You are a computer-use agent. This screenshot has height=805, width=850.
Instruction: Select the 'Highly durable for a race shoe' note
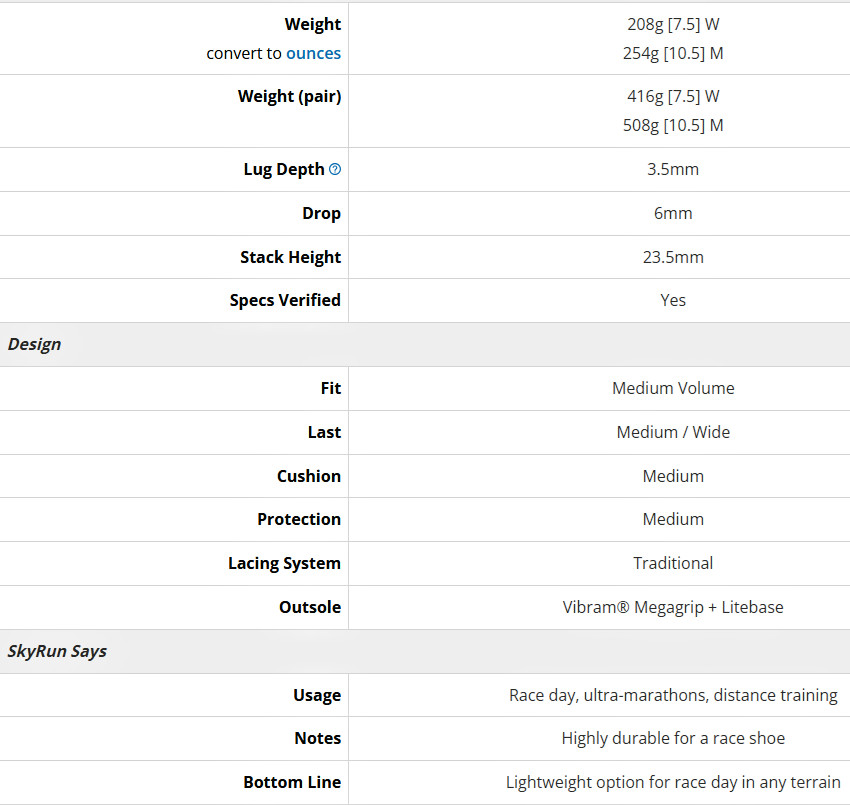pyautogui.click(x=673, y=738)
